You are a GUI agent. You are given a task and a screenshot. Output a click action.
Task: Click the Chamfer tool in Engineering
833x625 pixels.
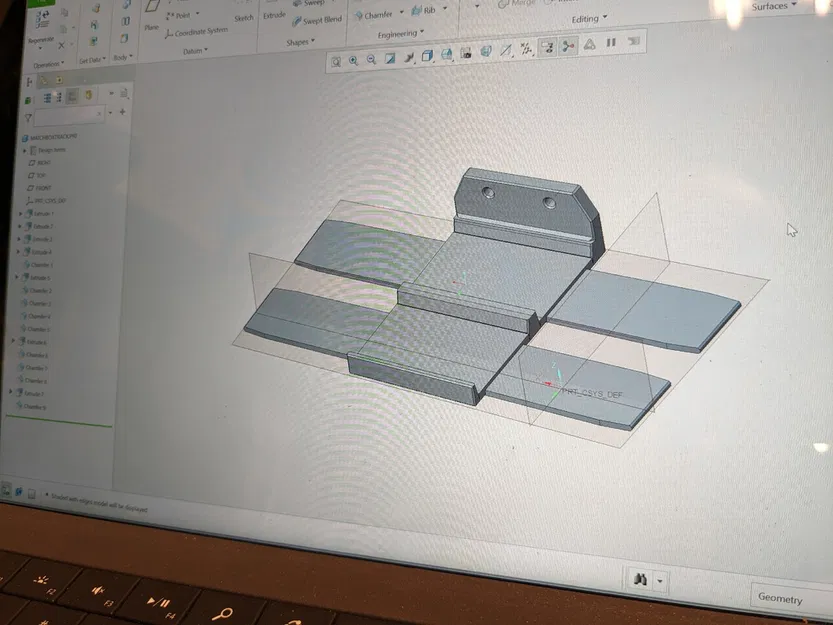pyautogui.click(x=373, y=15)
